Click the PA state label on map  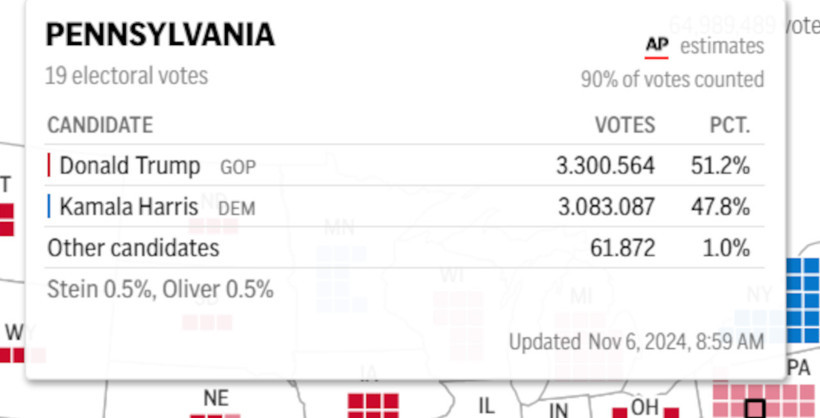click(x=798, y=368)
